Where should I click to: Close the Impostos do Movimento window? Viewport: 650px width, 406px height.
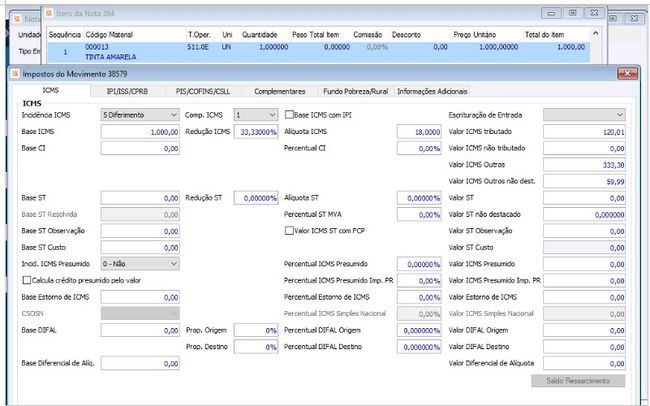pyautogui.click(x=627, y=73)
